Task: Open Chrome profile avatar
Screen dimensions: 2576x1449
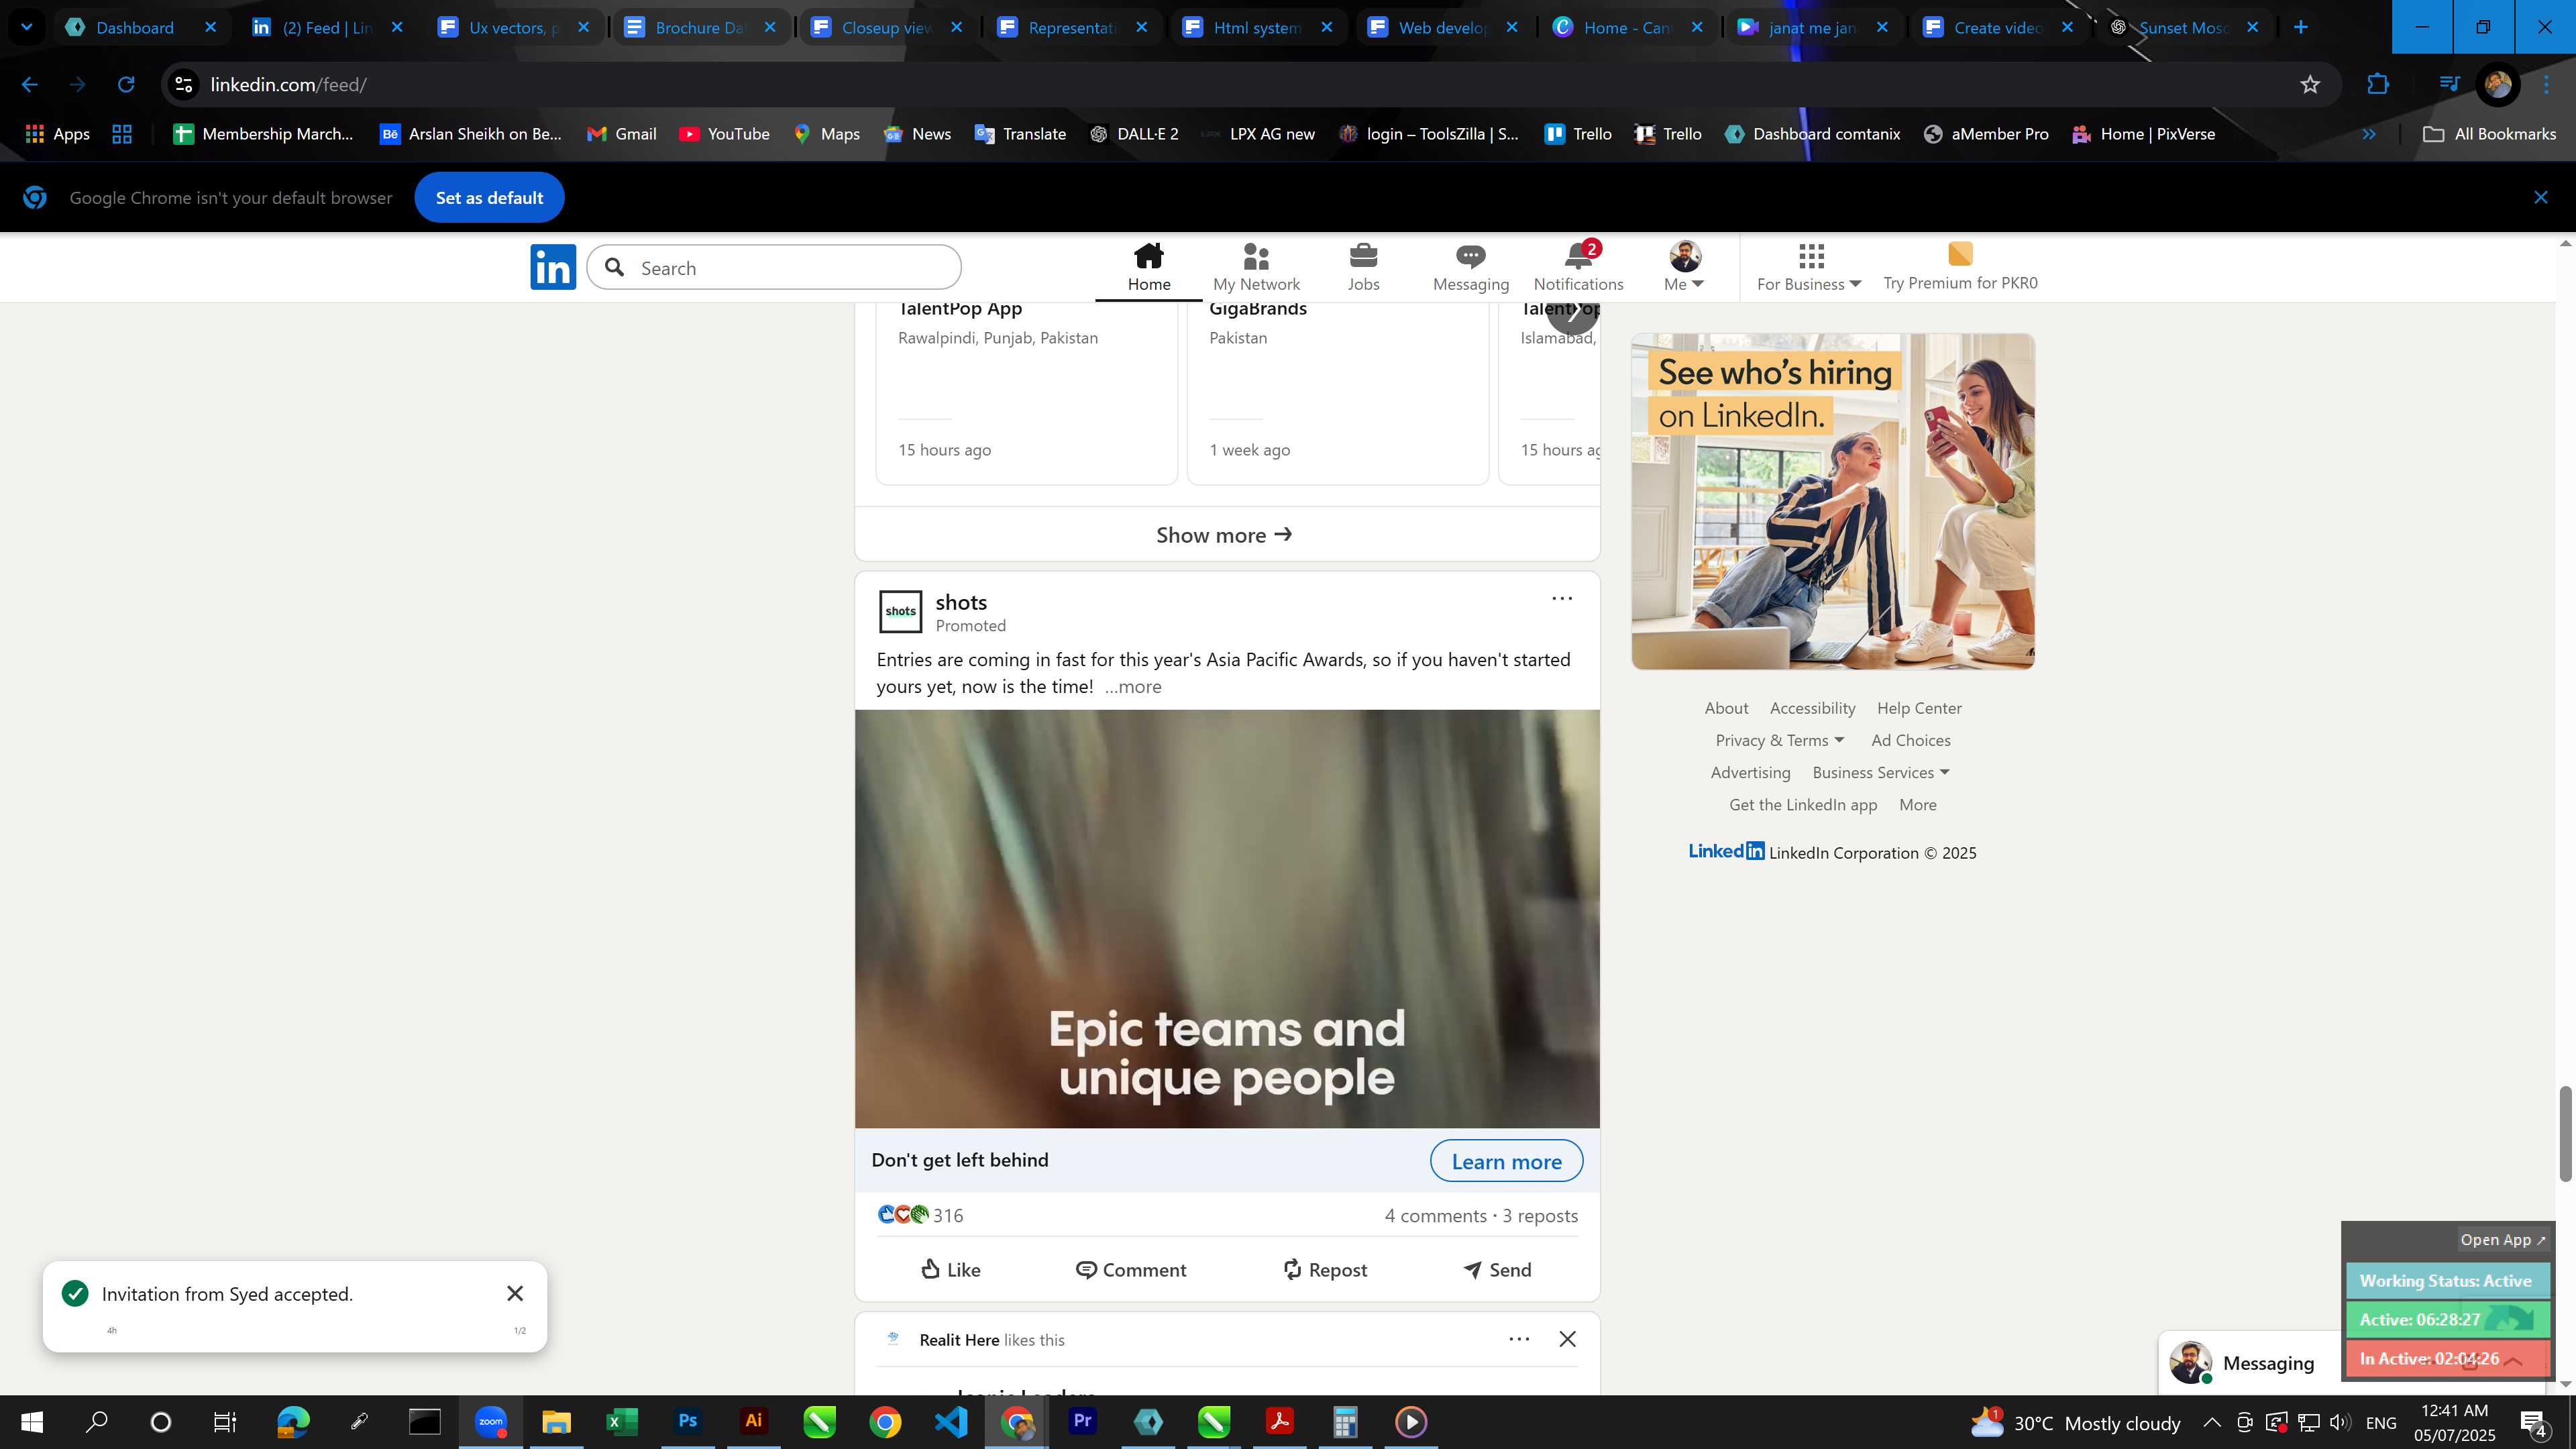Action: tap(2497, 85)
